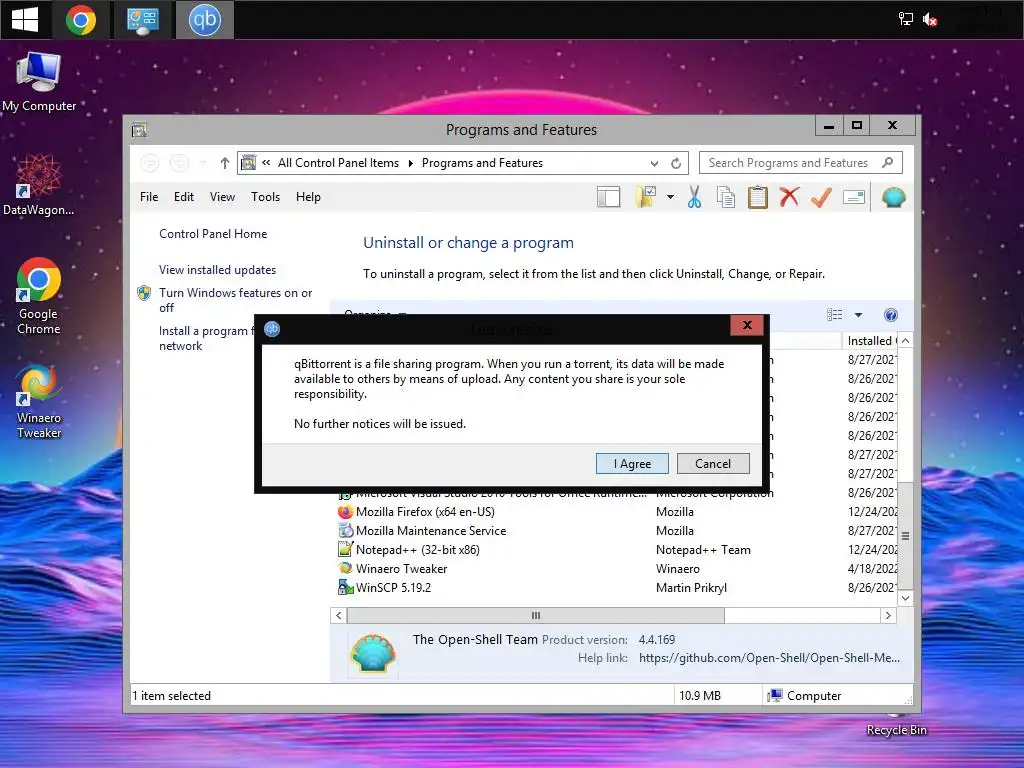The width and height of the screenshot is (1024, 768).
Task: Open the Tools menu
Action: pyautogui.click(x=265, y=197)
